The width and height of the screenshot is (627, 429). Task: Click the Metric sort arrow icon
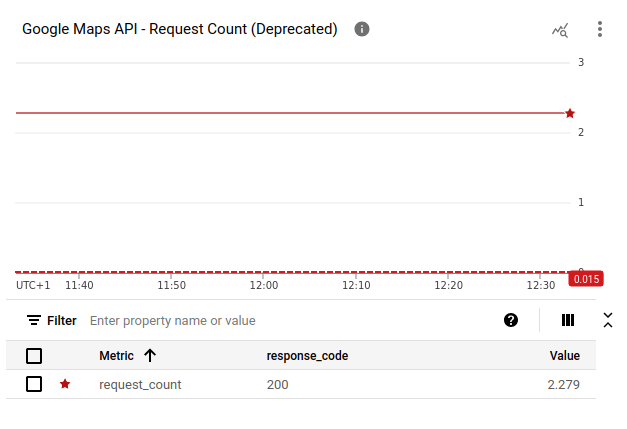click(150, 355)
